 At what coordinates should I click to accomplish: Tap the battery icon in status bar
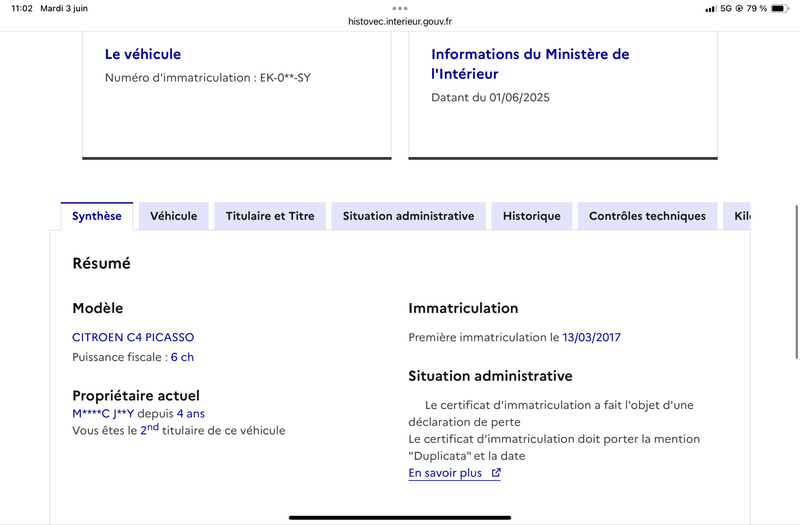[779, 8]
